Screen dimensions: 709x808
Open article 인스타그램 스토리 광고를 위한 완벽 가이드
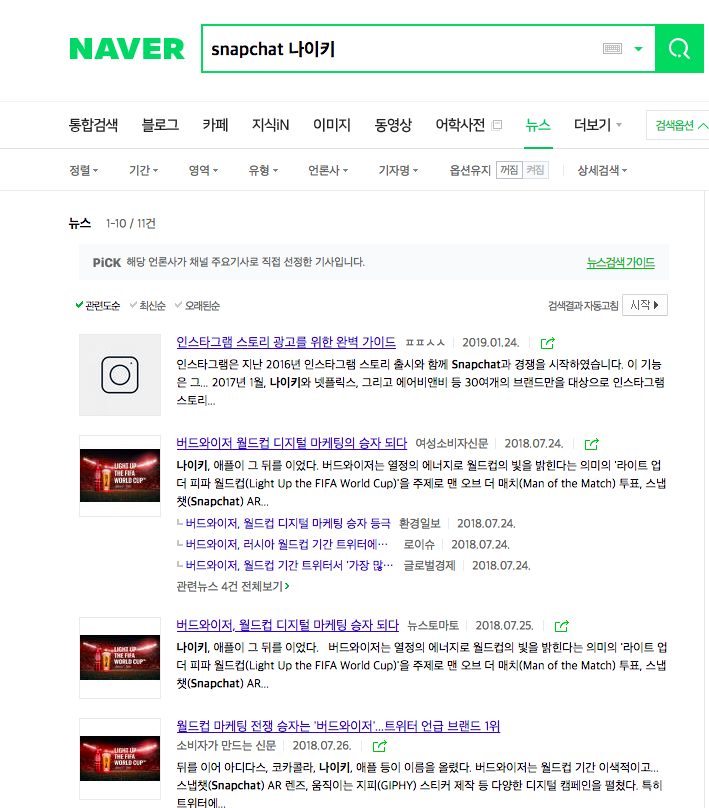pos(286,342)
